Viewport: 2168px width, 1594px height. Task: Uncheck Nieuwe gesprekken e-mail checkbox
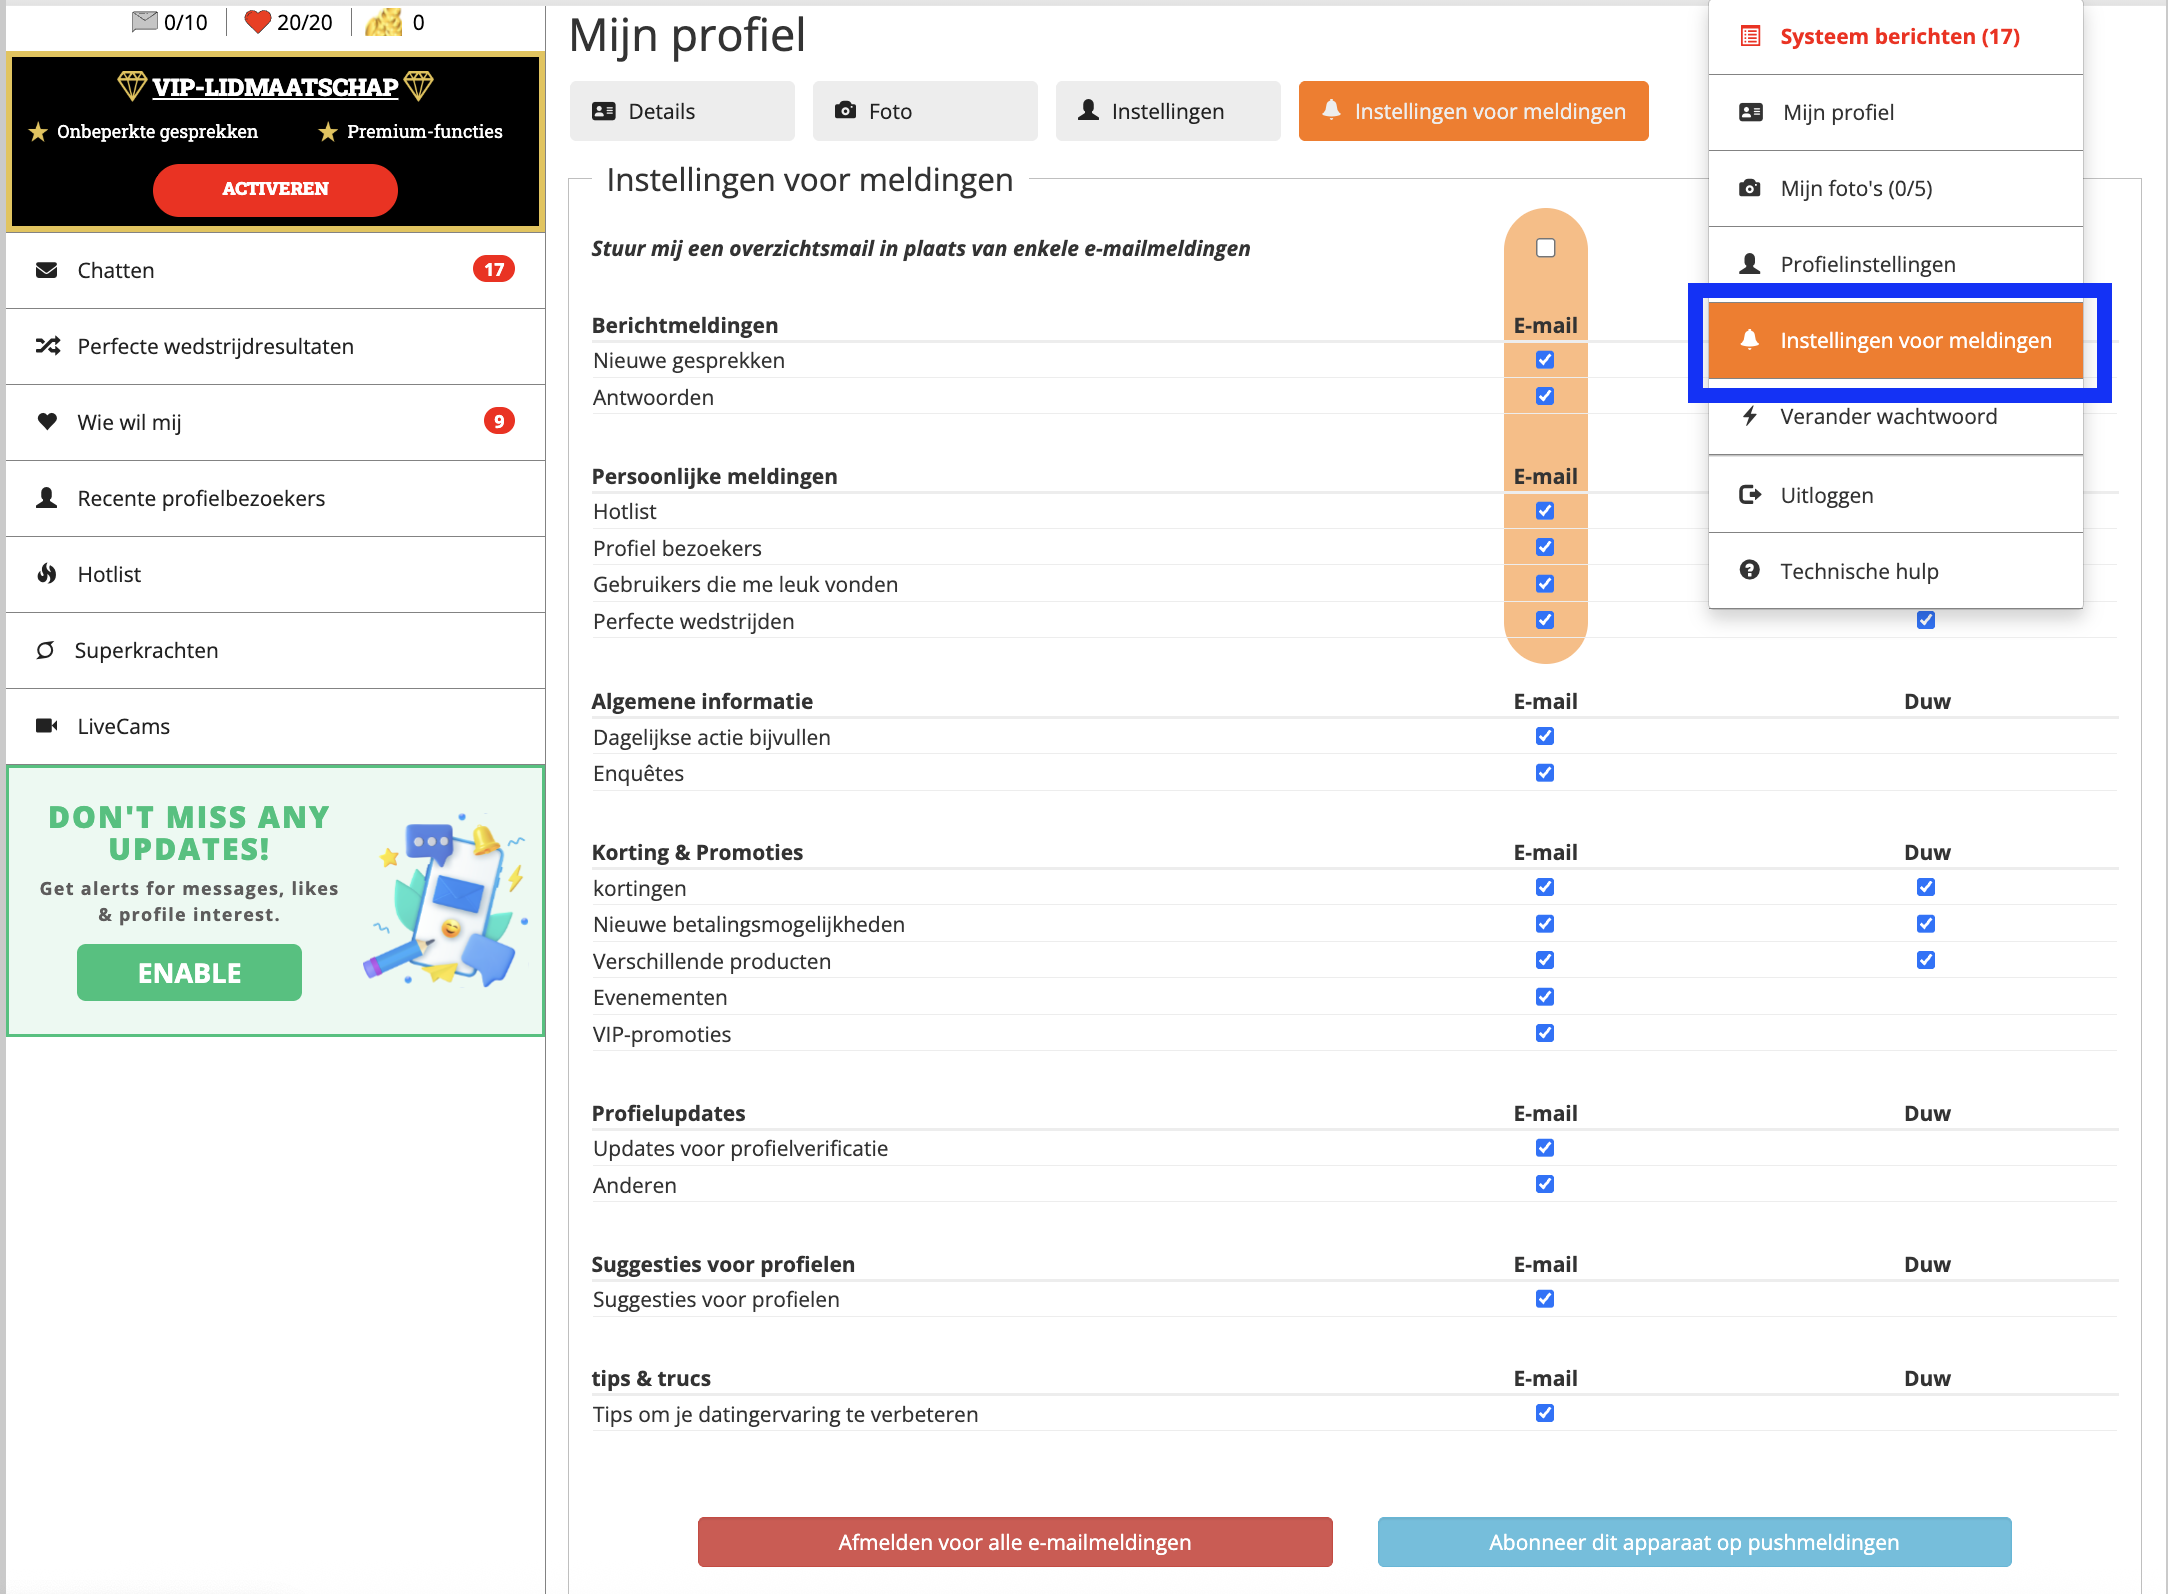1545,360
